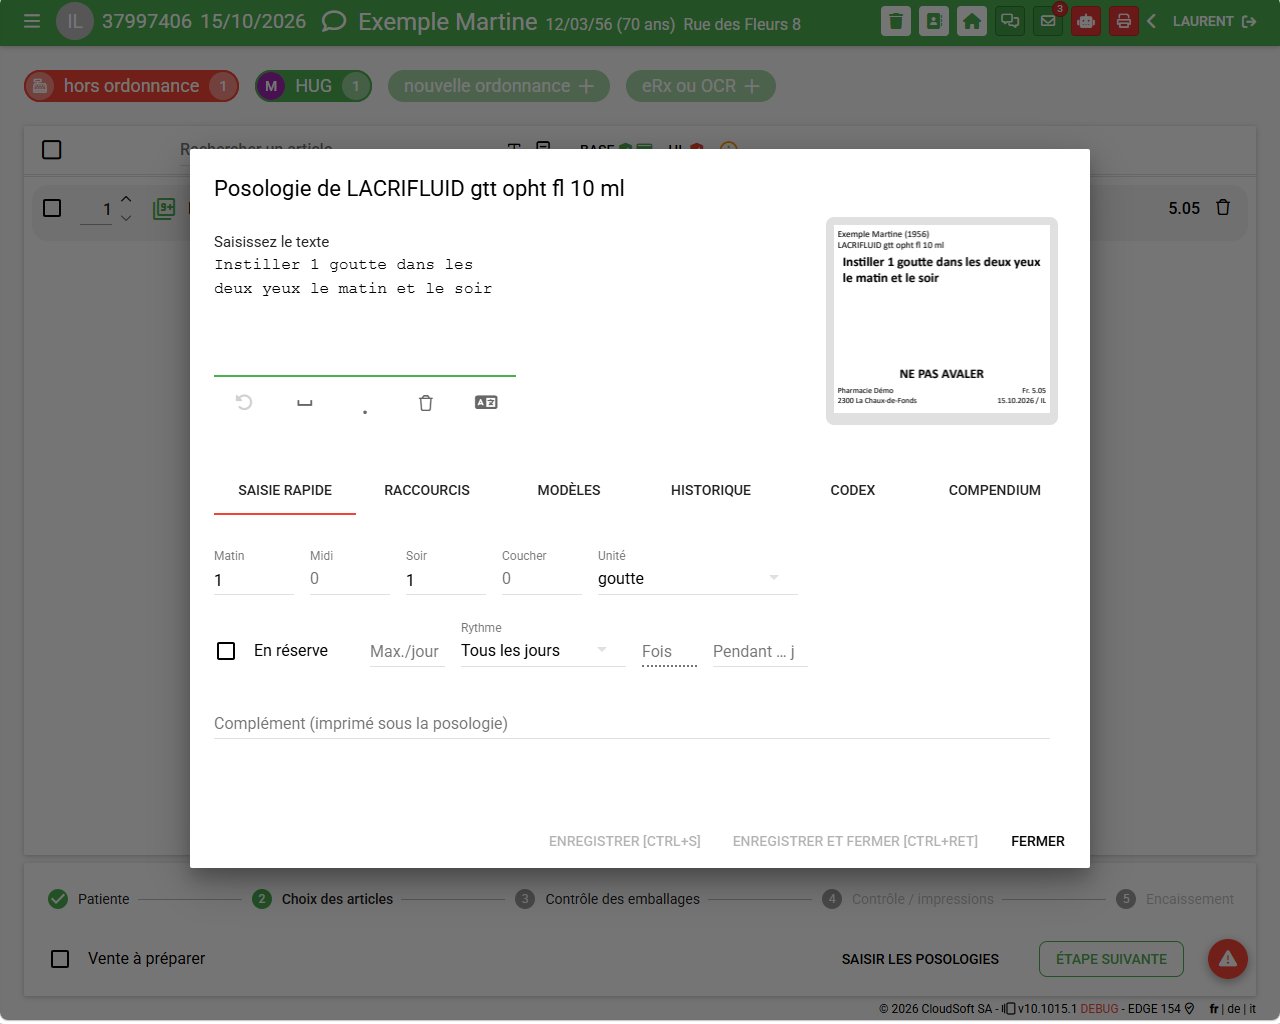Click the space-bar insert icon under the text
Viewport: 1280px width, 1024px height.
point(305,403)
